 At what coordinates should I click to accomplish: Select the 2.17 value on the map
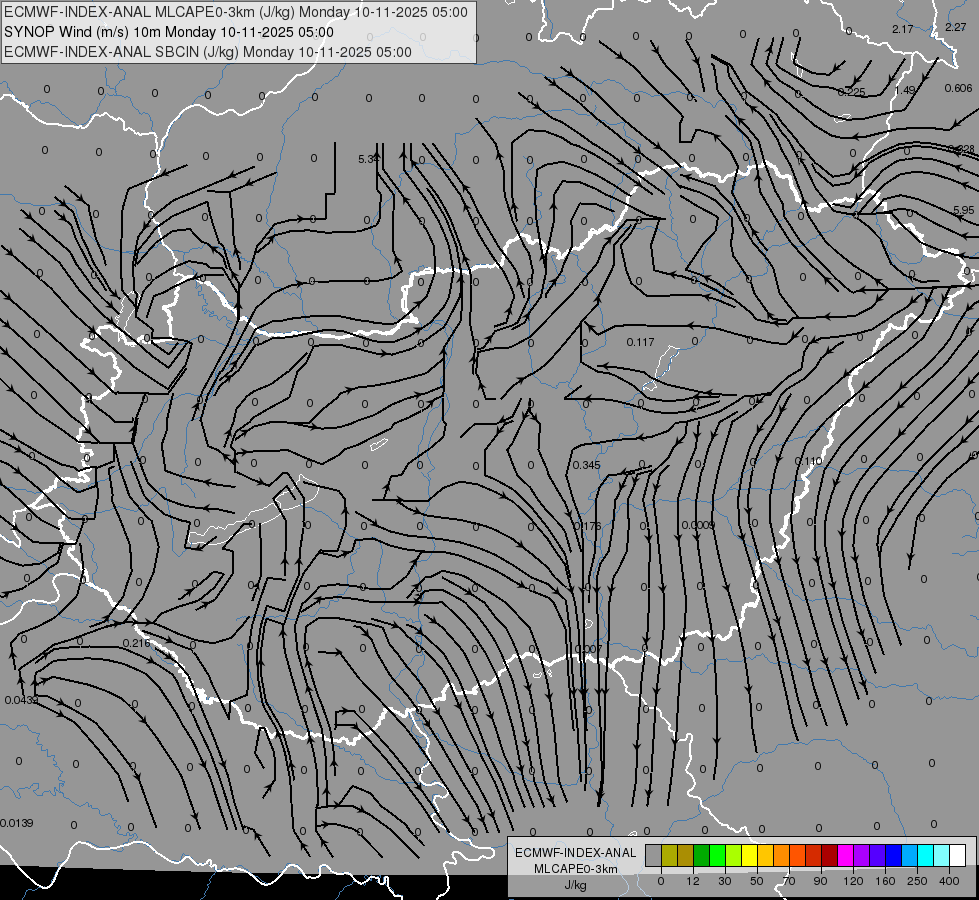tap(903, 29)
